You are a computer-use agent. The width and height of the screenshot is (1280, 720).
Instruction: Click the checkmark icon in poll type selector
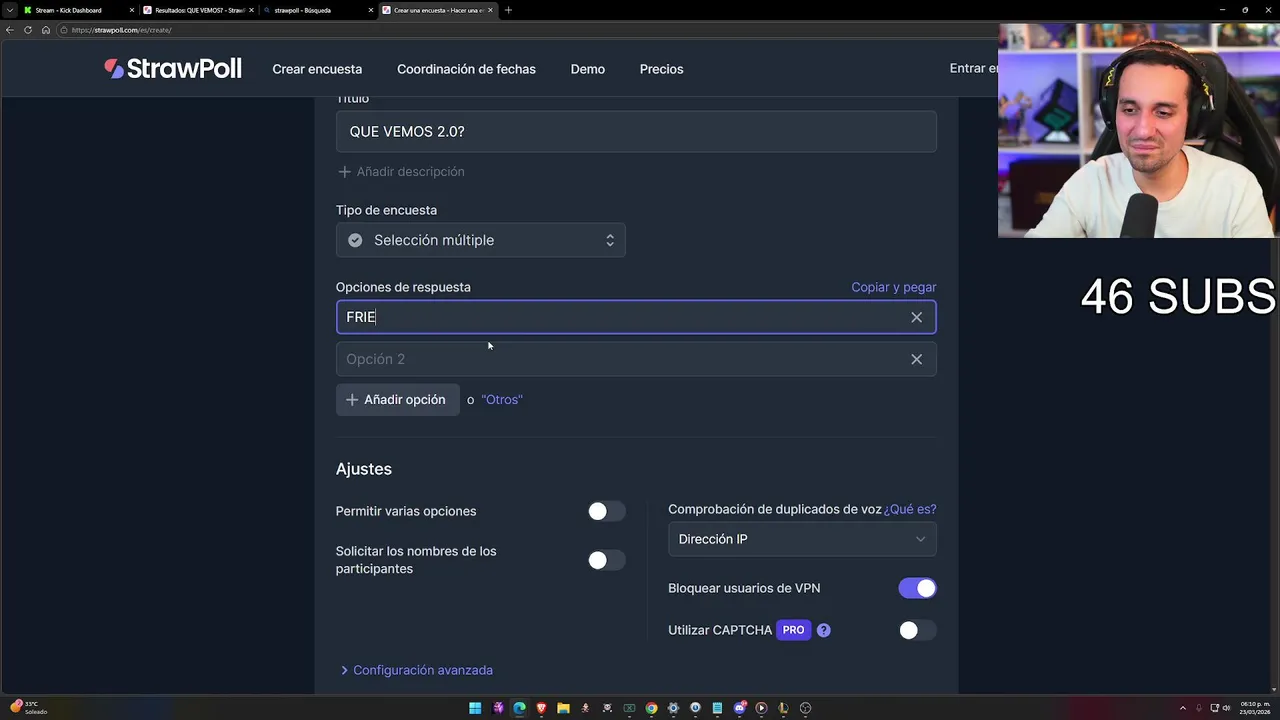pyautogui.click(x=355, y=240)
